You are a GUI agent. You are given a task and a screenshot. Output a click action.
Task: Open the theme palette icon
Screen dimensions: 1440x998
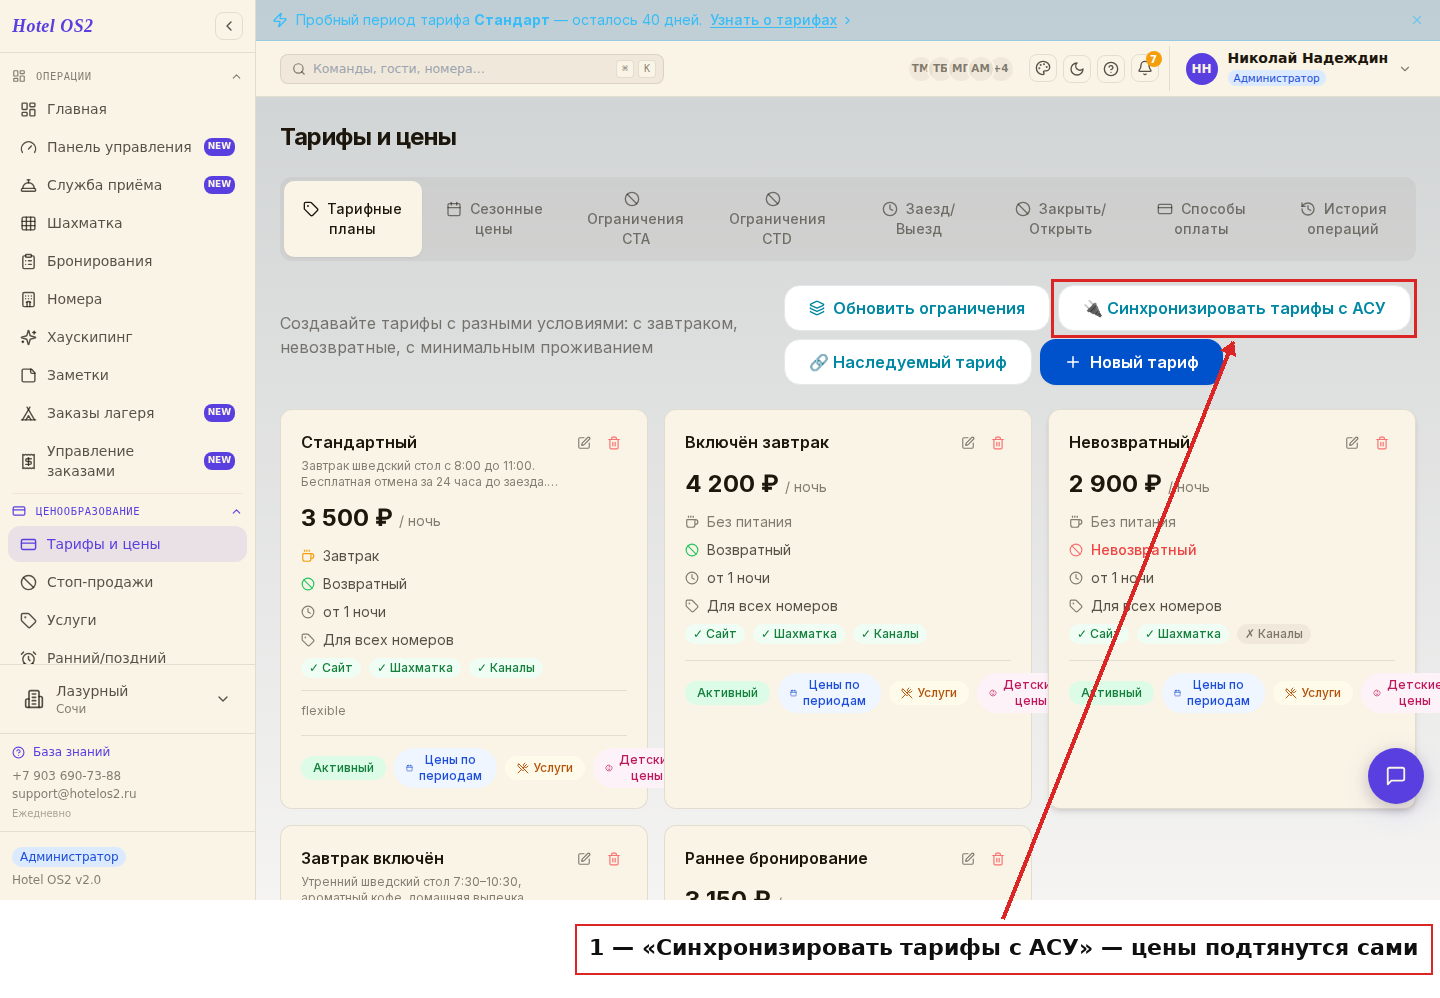(x=1043, y=69)
